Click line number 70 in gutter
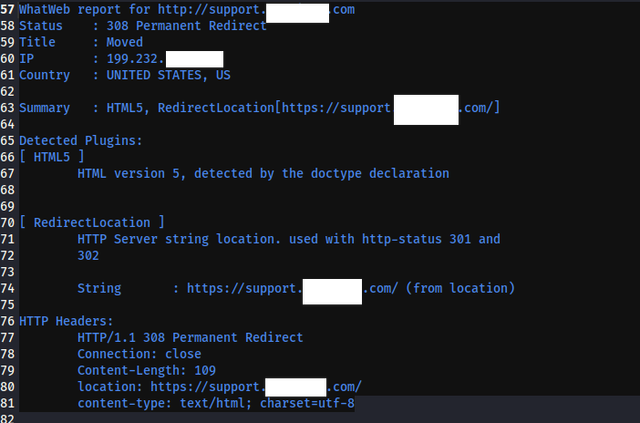The height and width of the screenshot is (423, 640). pos(8,222)
